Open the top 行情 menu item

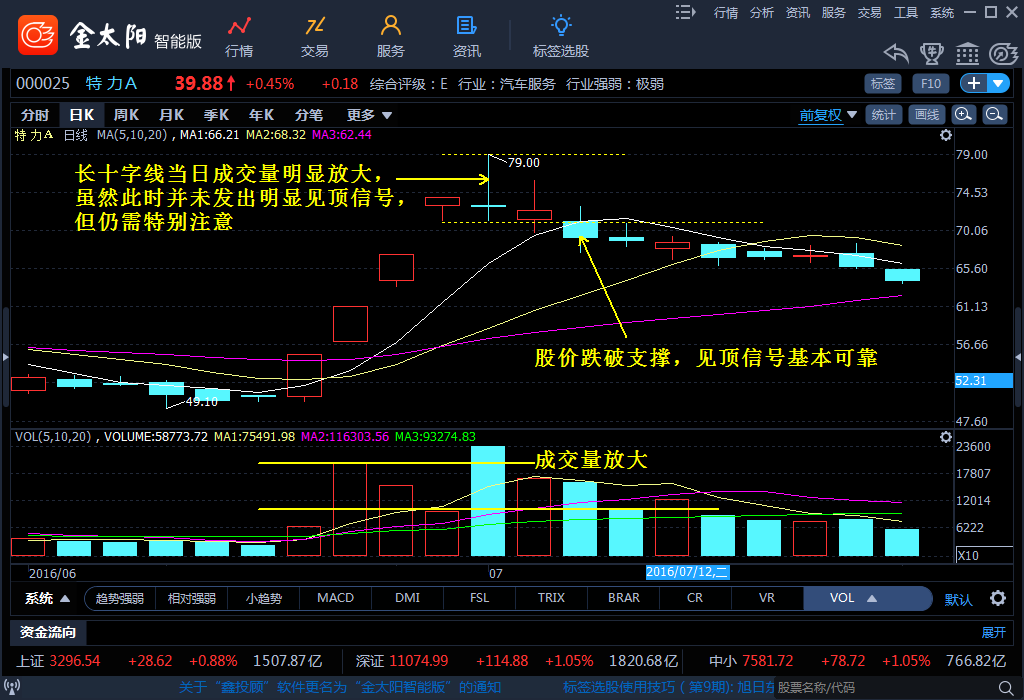pyautogui.click(x=726, y=12)
